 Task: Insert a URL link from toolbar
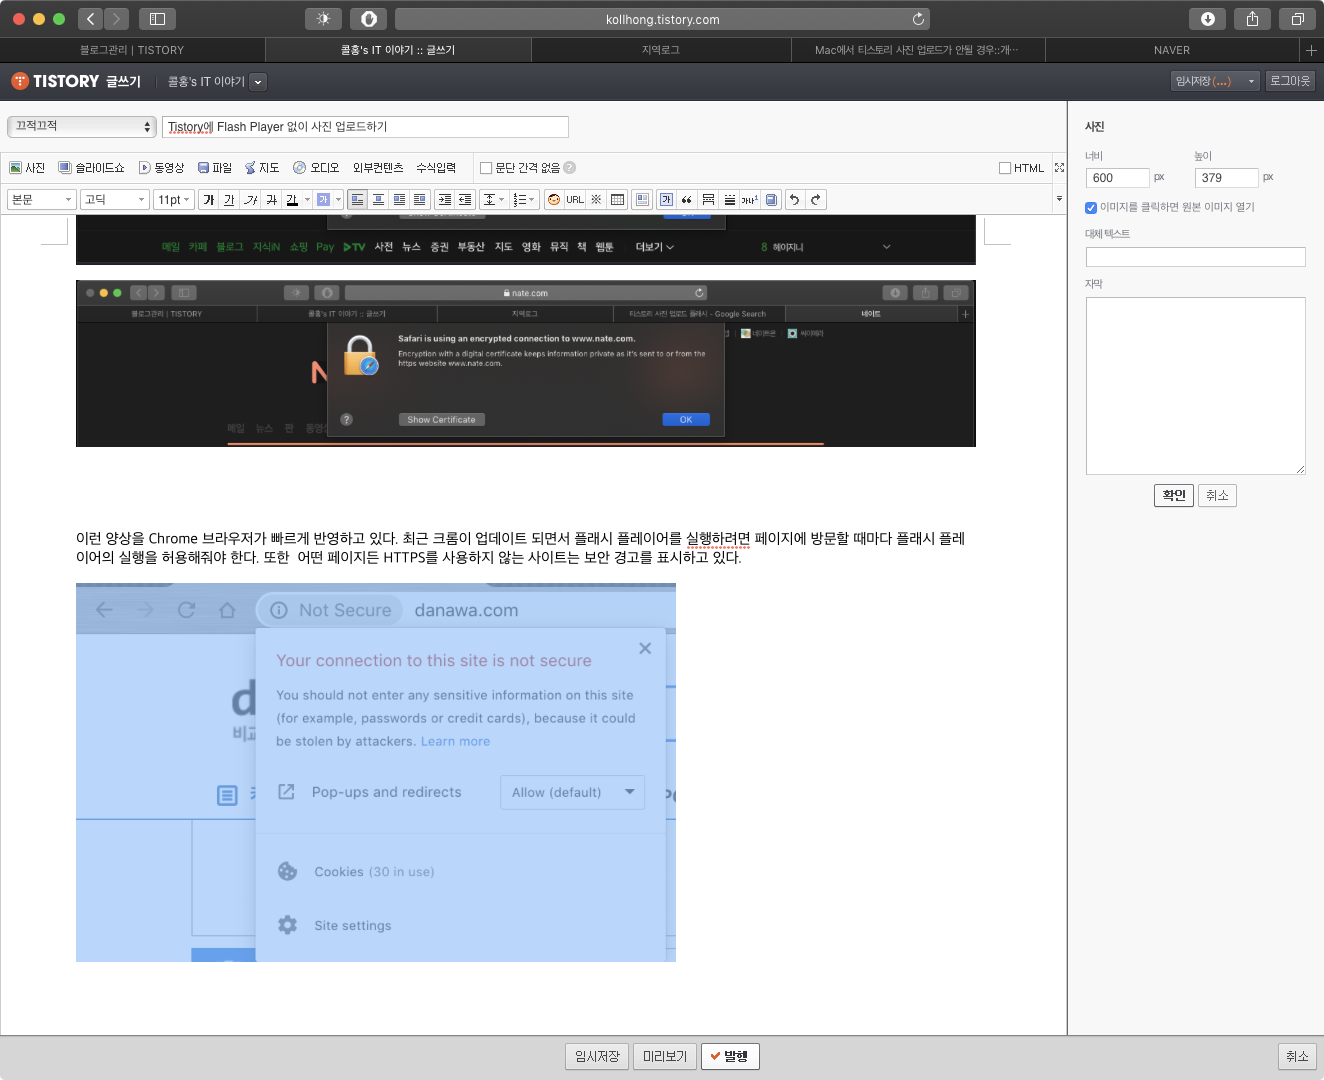tap(575, 200)
